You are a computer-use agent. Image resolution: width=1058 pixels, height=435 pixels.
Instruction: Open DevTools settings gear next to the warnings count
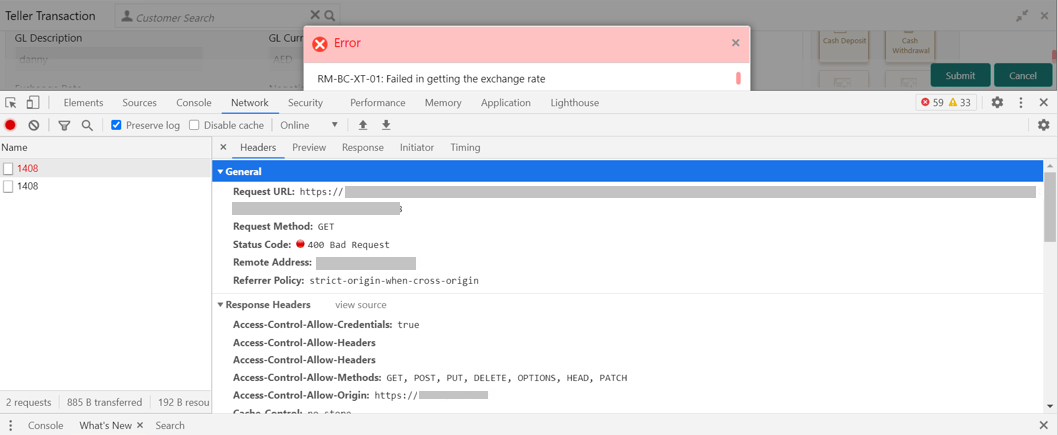tap(997, 103)
